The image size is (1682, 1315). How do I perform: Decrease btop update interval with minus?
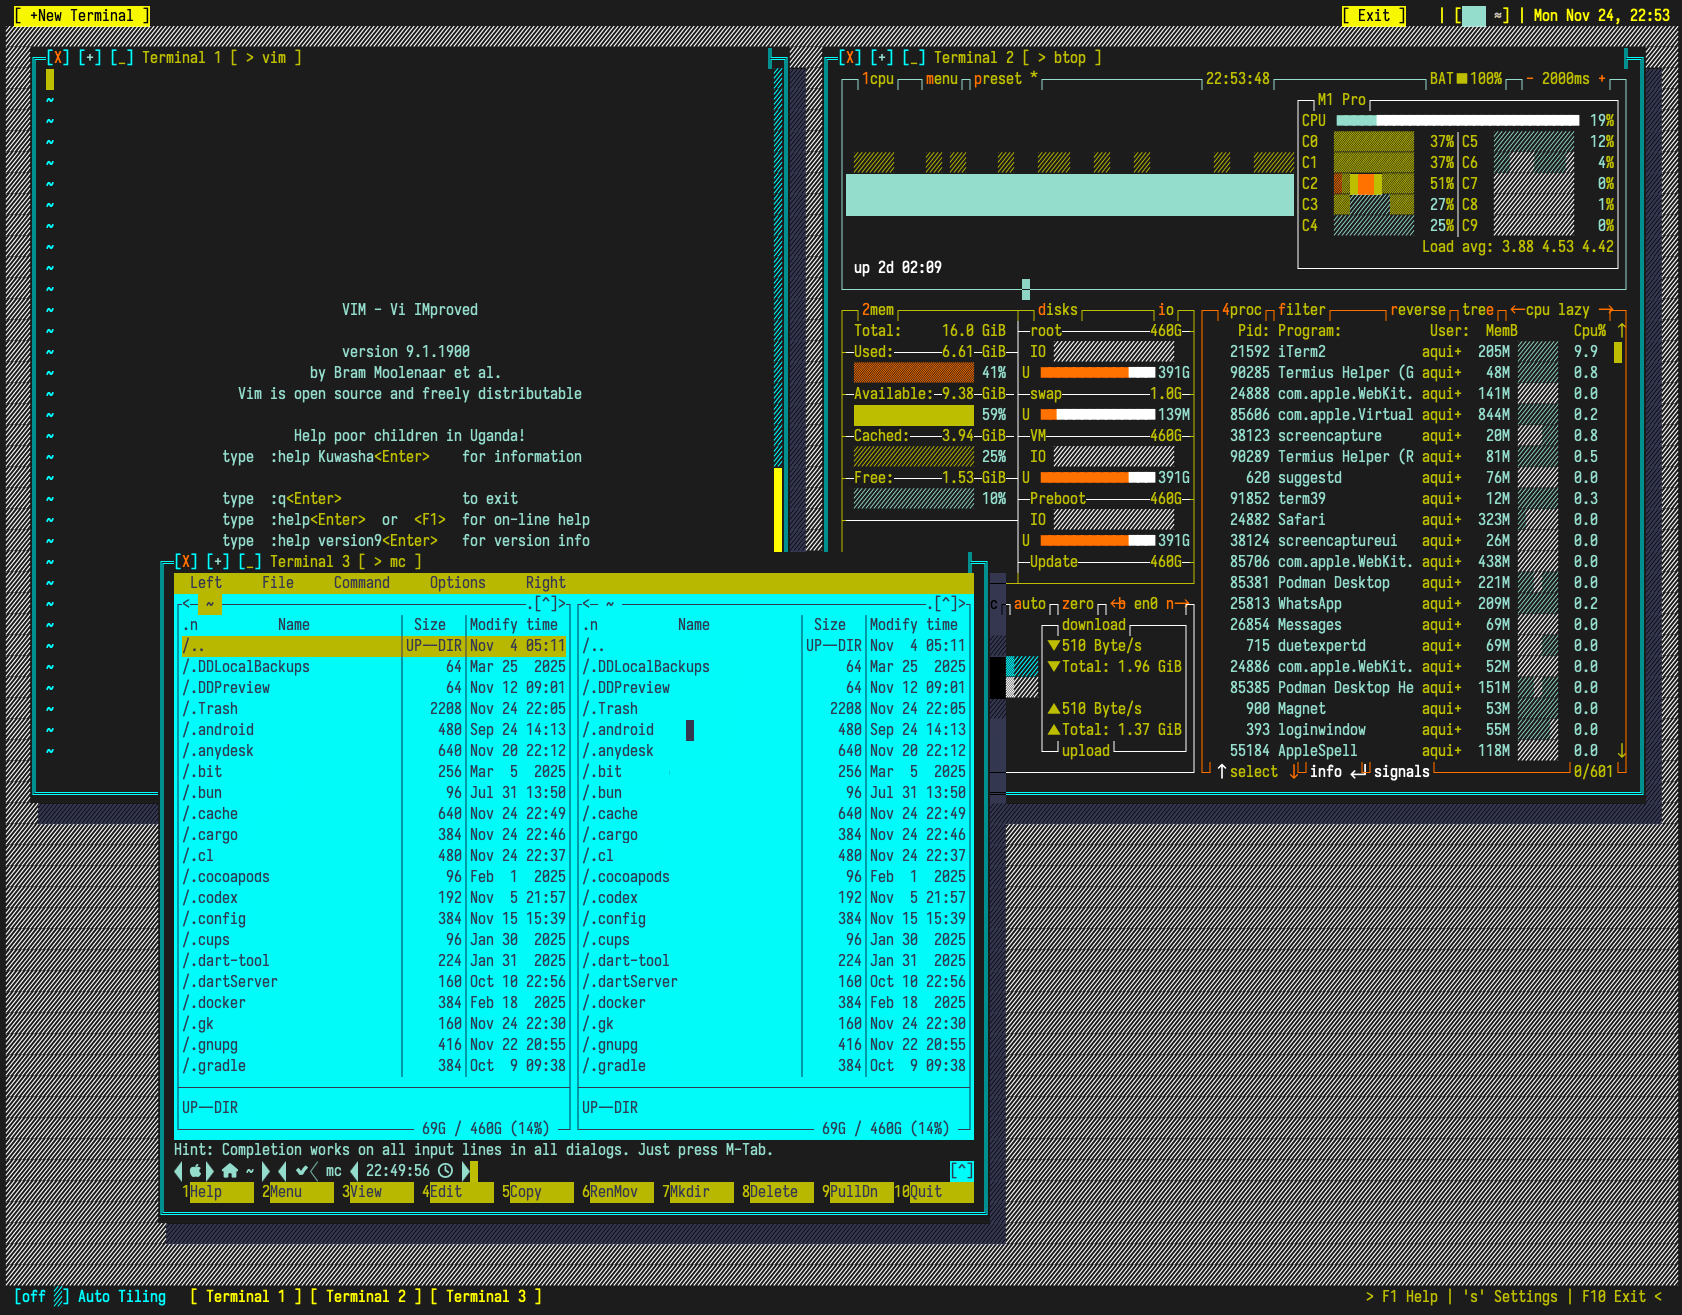point(1530,79)
